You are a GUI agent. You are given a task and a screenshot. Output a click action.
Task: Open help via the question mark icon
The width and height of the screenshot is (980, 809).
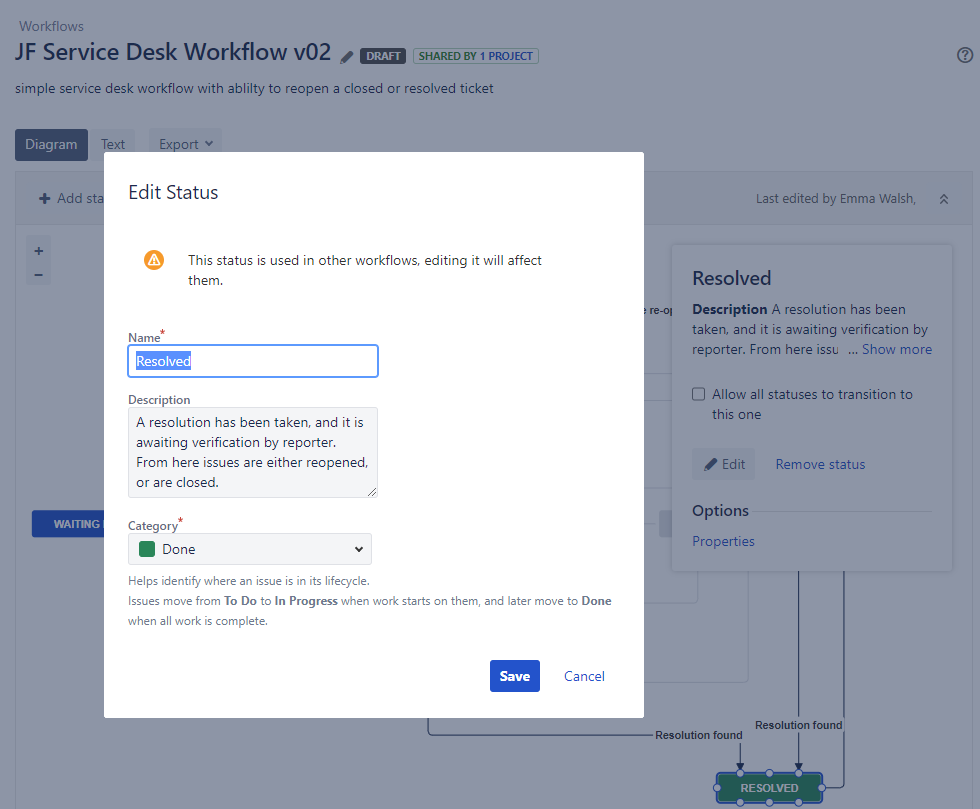pyautogui.click(x=964, y=54)
